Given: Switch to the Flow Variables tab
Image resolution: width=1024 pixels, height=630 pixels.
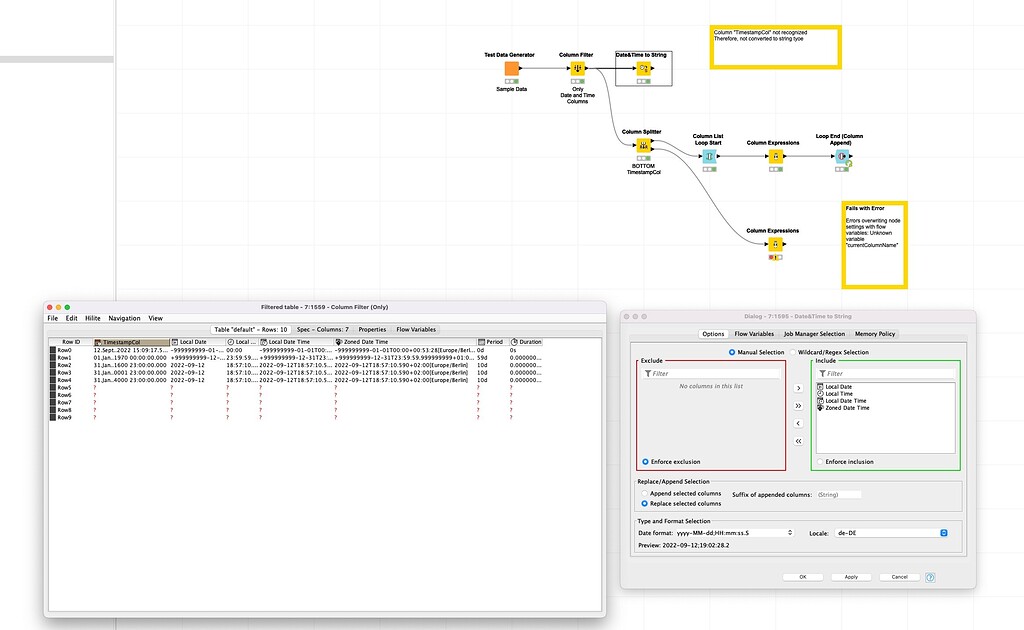Looking at the screenshot, I should pyautogui.click(x=753, y=333).
